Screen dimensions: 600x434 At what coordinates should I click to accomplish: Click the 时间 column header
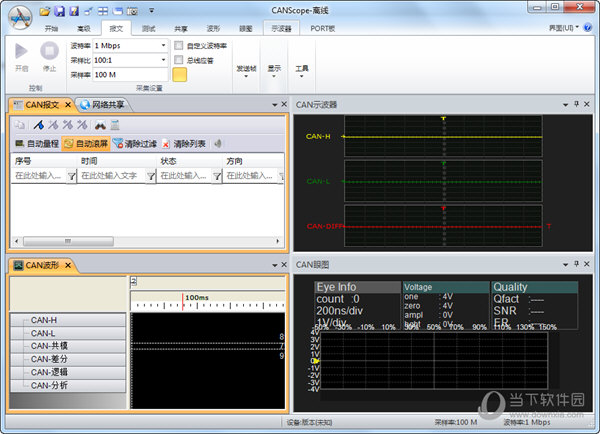tap(117, 161)
